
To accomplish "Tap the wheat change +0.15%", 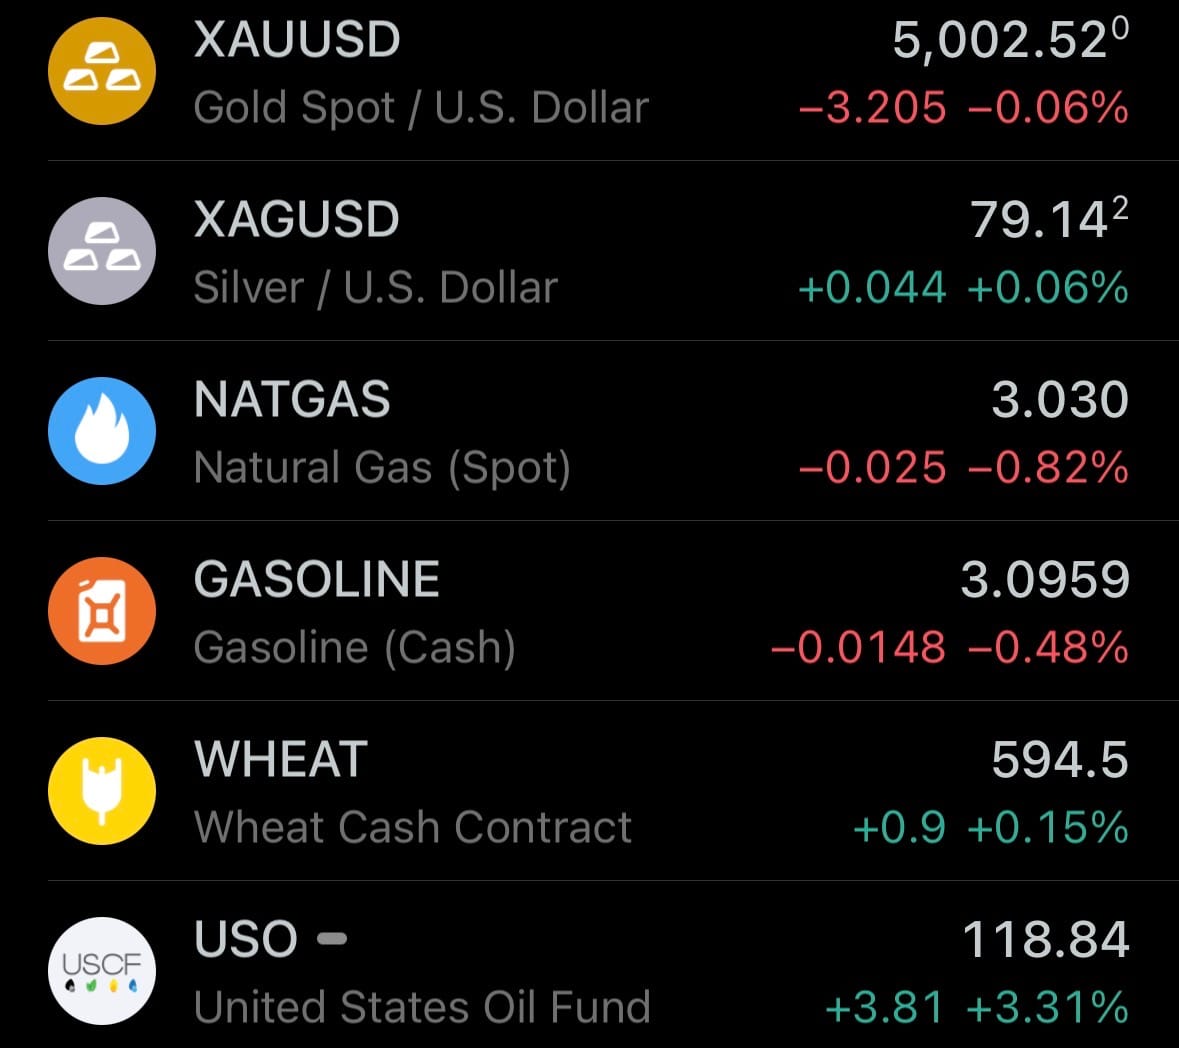I will pos(1048,827).
